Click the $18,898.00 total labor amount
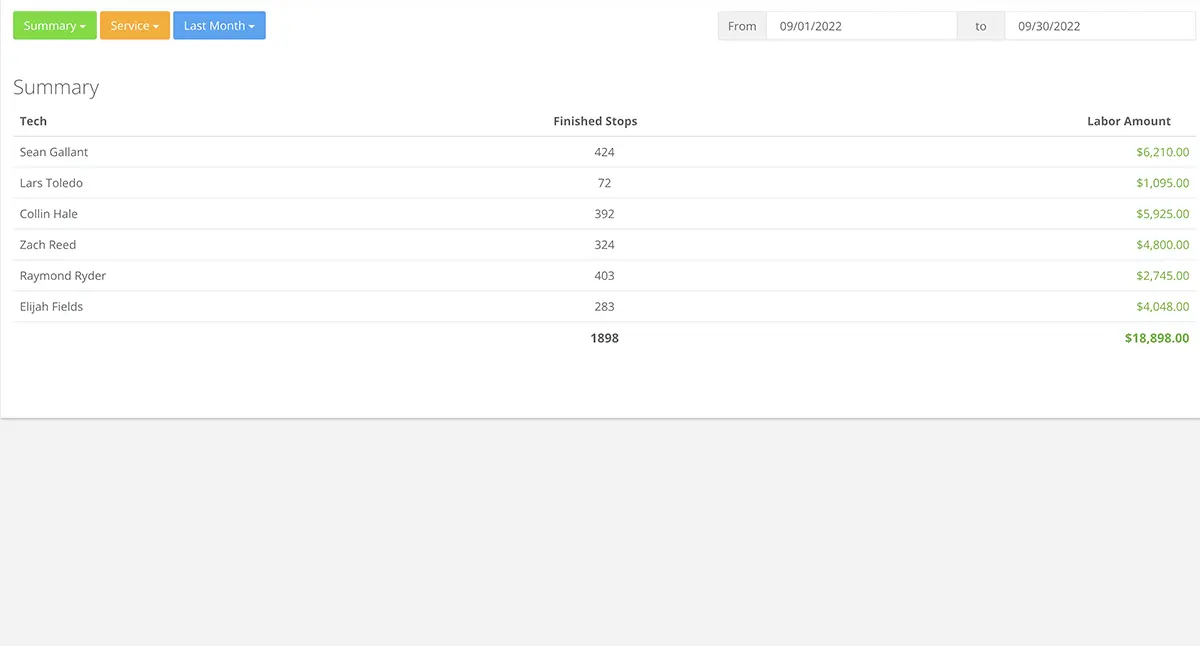1200x646 pixels. [x=1157, y=338]
